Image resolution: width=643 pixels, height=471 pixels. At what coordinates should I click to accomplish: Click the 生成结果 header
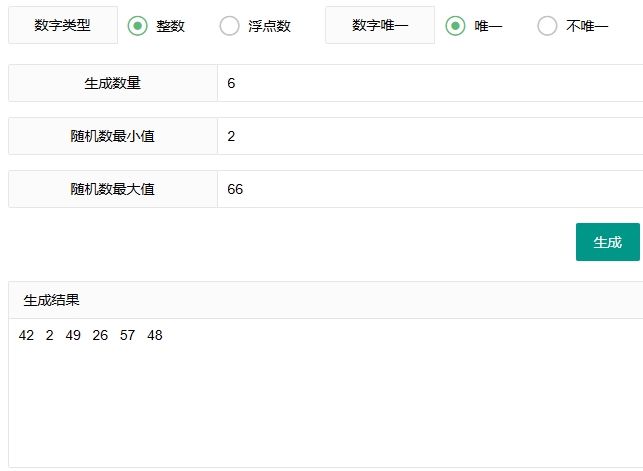(x=326, y=300)
